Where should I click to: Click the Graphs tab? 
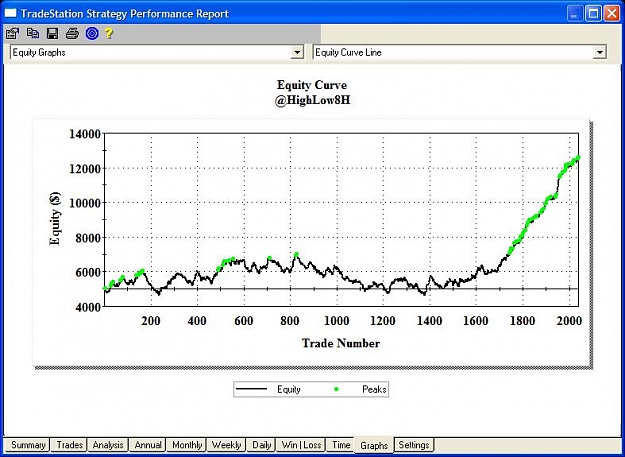[374, 445]
